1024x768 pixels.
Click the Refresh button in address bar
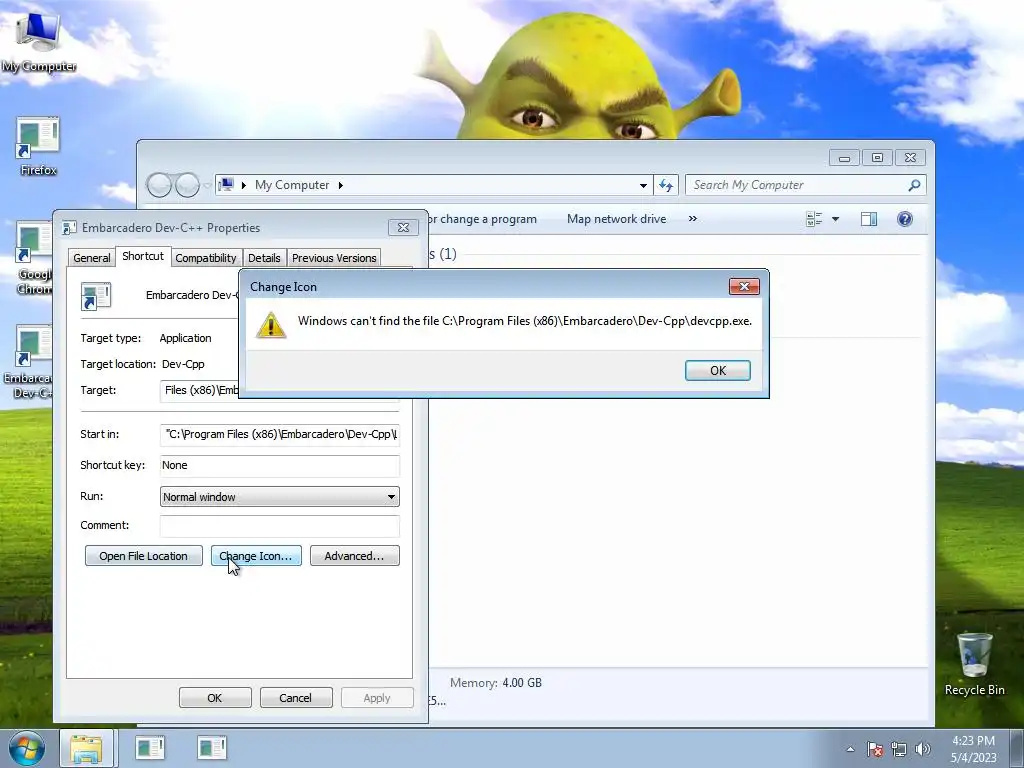point(666,185)
